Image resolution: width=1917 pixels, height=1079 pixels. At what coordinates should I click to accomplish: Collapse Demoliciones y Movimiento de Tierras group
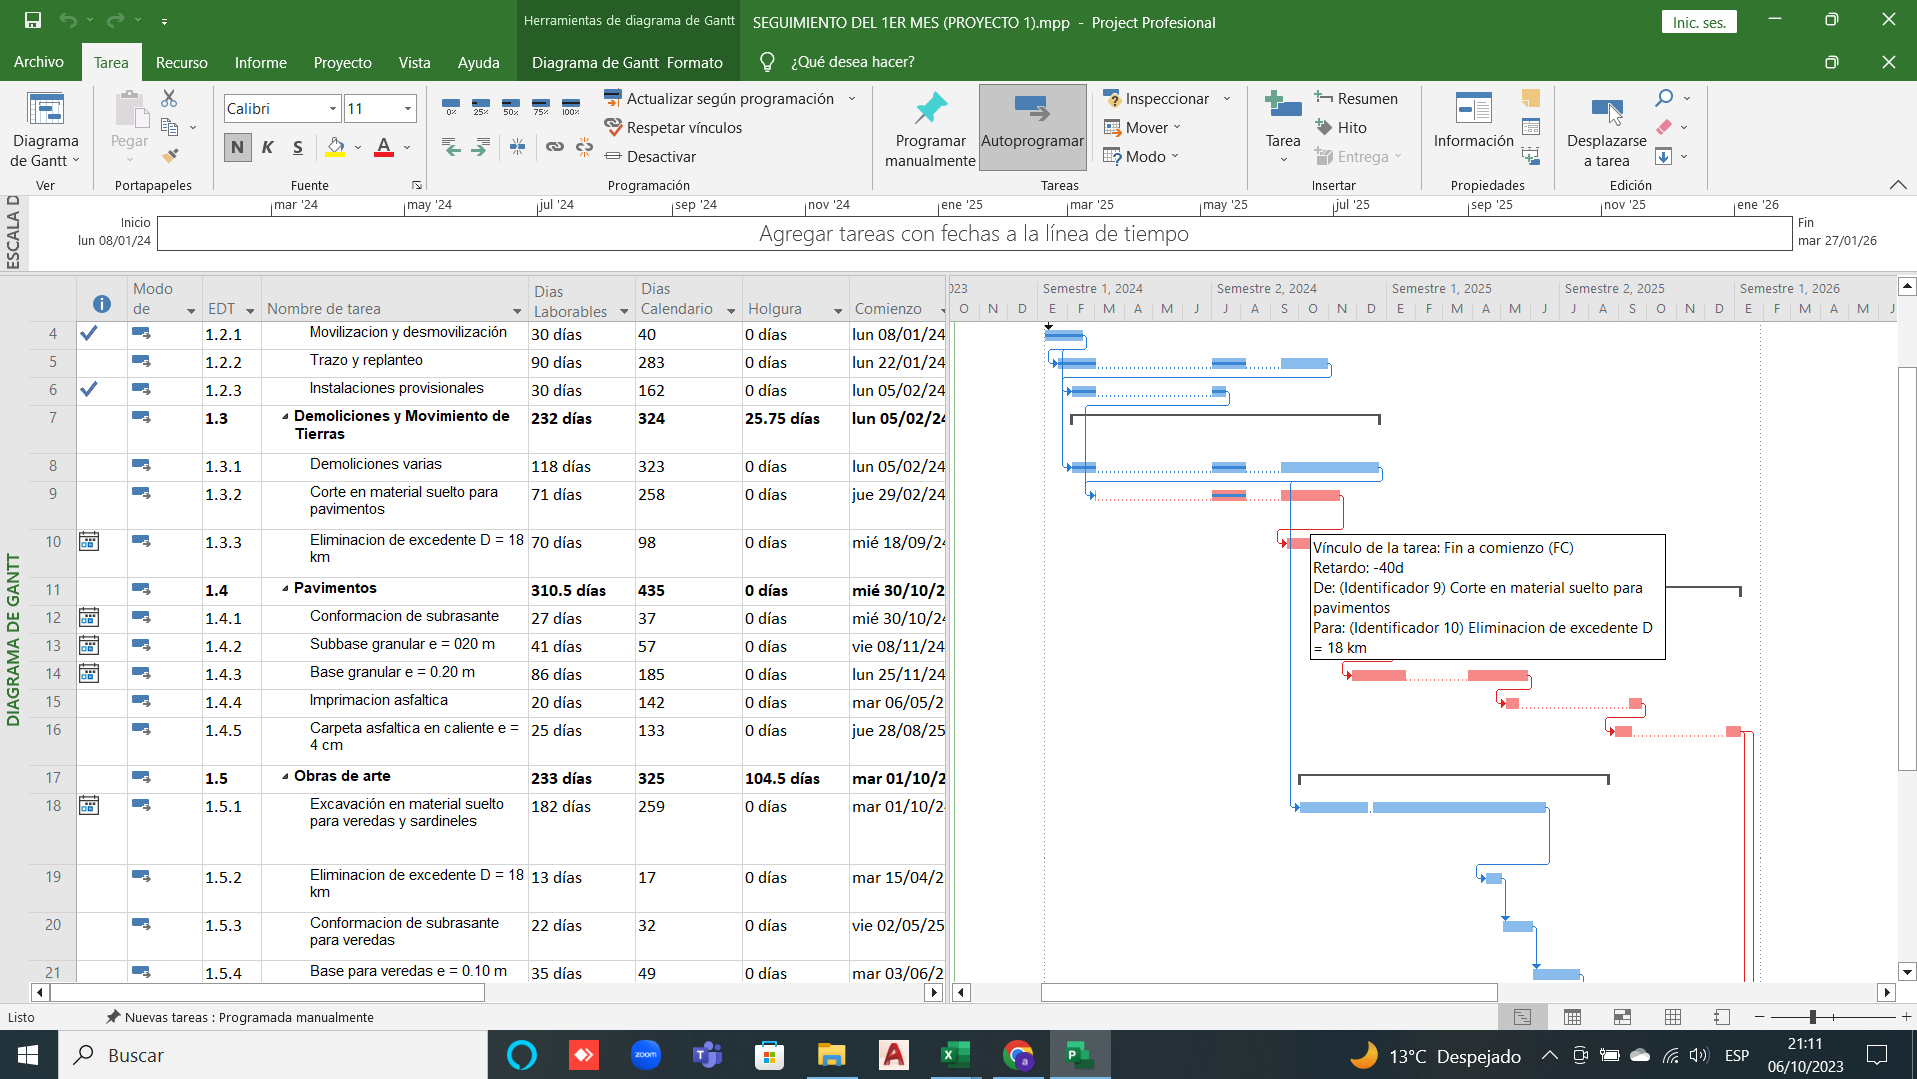pyautogui.click(x=285, y=416)
